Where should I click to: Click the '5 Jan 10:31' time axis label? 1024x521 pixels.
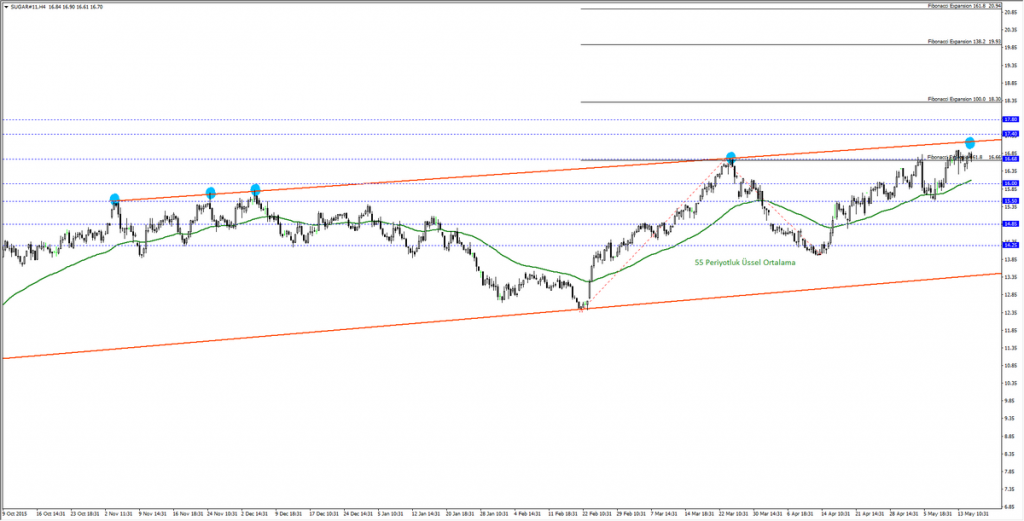(x=393, y=513)
